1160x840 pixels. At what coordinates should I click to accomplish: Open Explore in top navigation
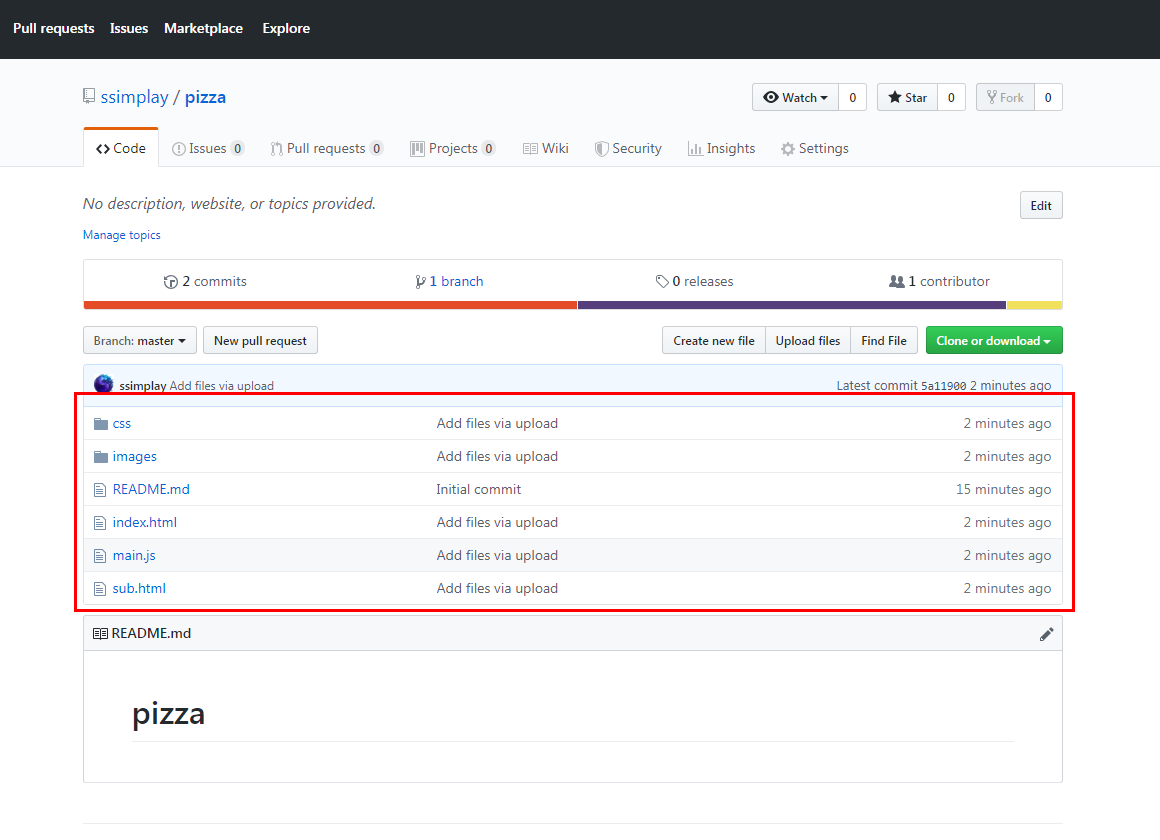[x=286, y=28]
